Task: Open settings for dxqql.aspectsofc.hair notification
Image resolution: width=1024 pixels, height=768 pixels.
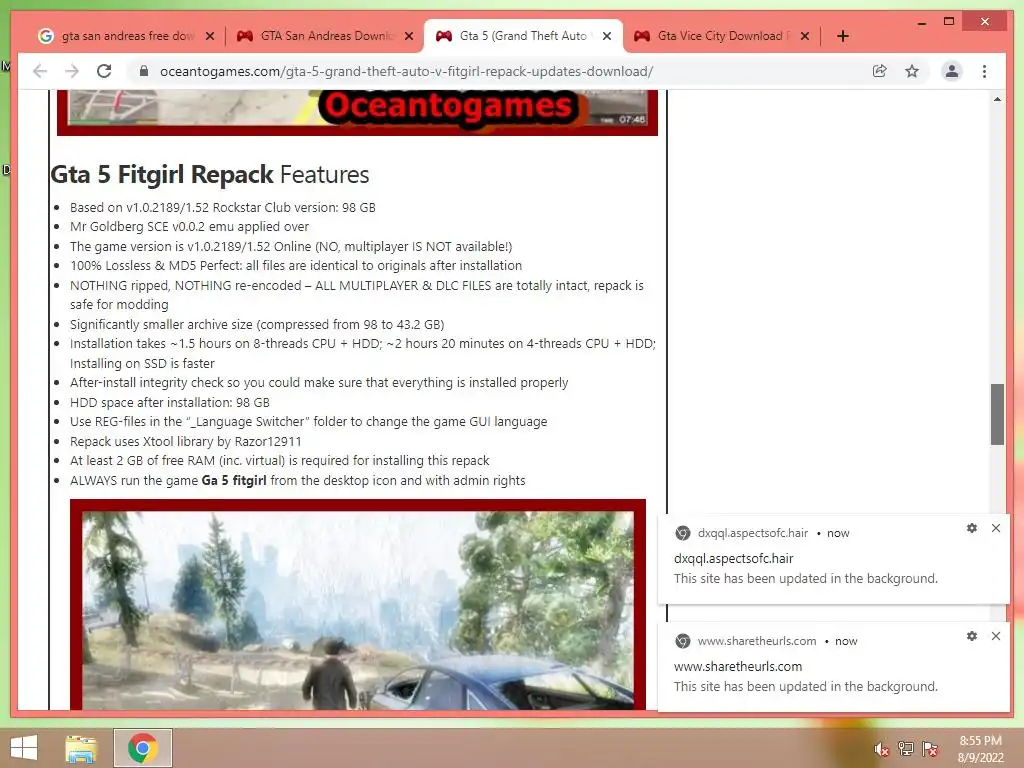Action: 972,528
